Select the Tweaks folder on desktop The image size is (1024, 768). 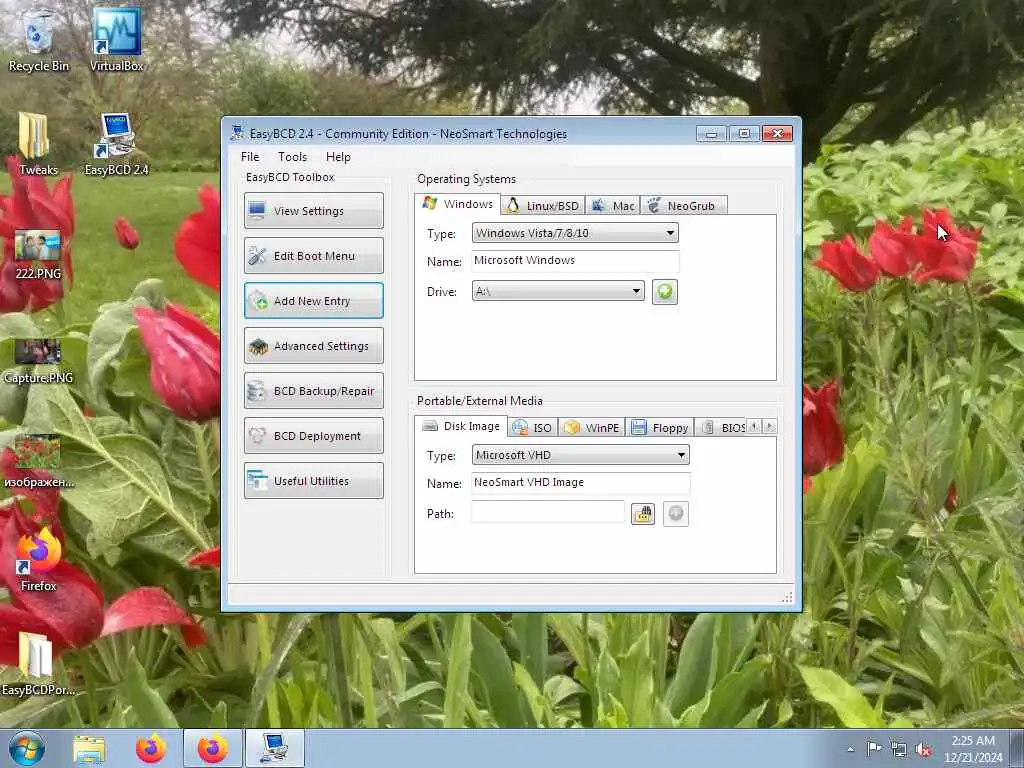[38, 144]
